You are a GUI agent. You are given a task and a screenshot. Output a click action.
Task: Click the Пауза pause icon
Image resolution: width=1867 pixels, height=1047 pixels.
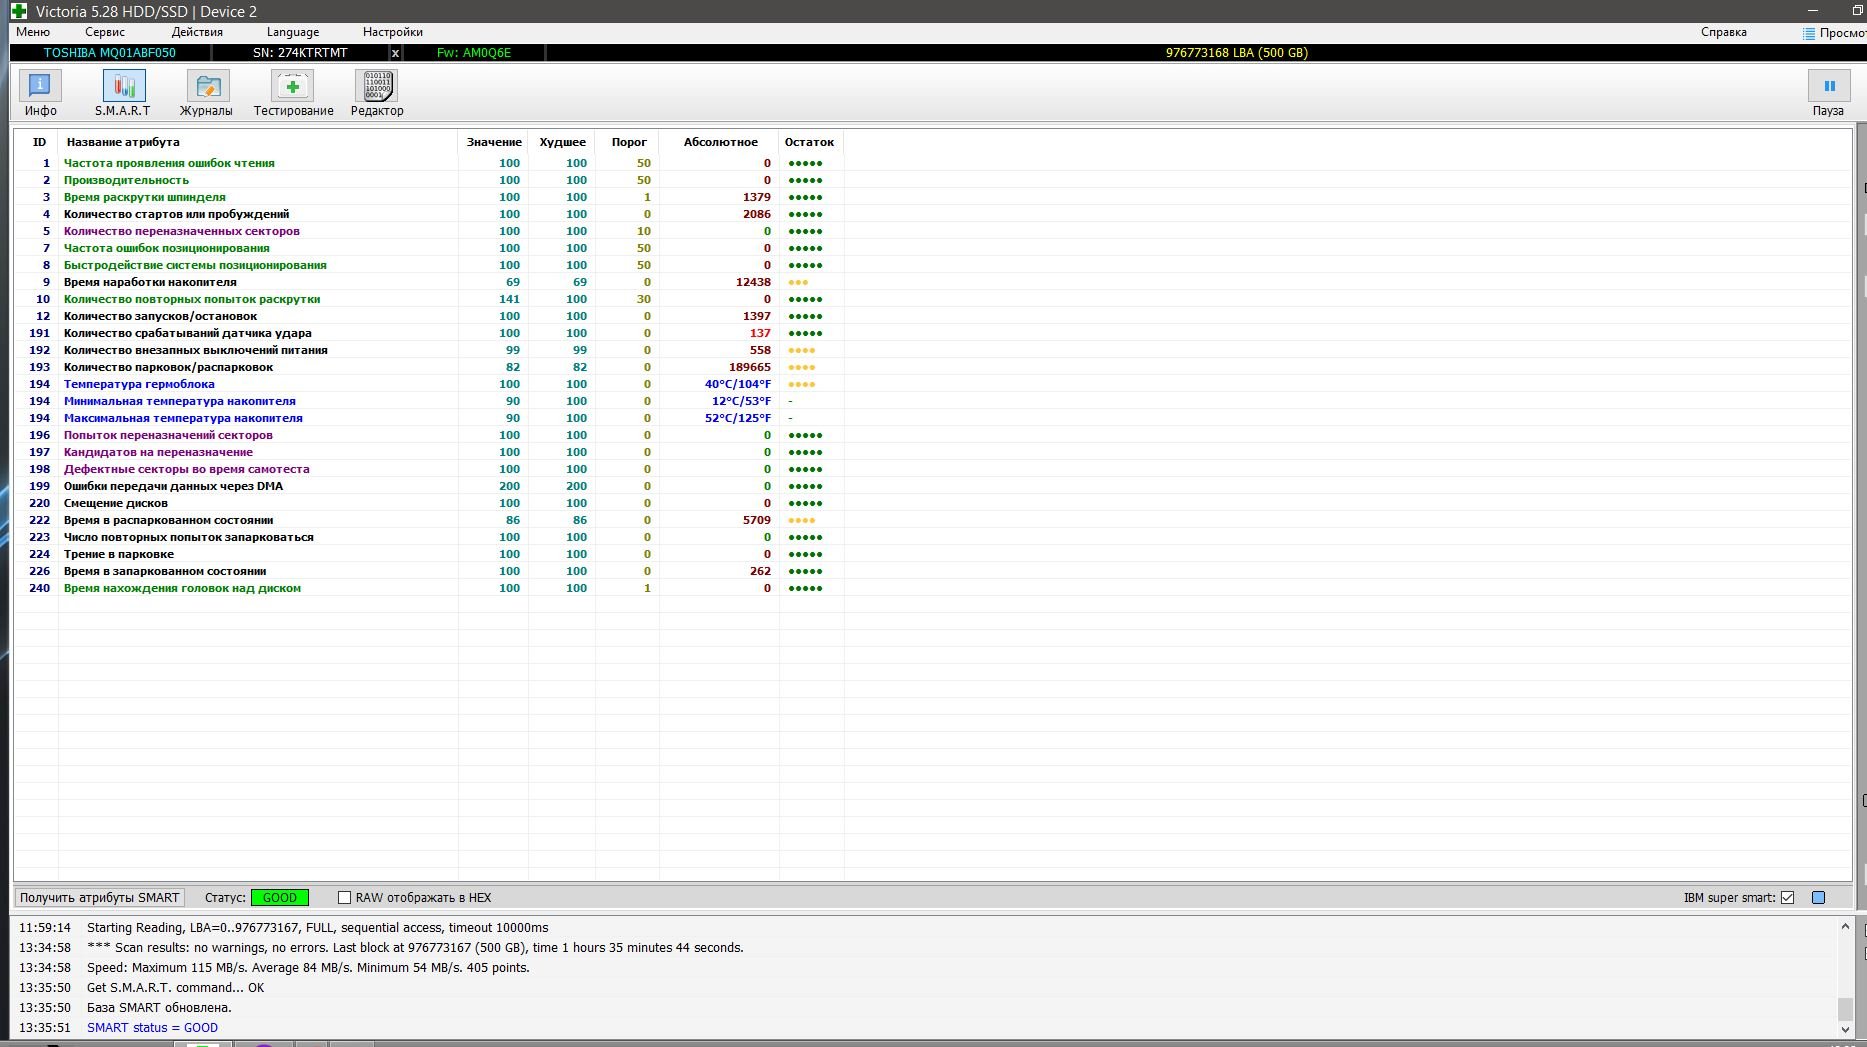click(x=1829, y=86)
